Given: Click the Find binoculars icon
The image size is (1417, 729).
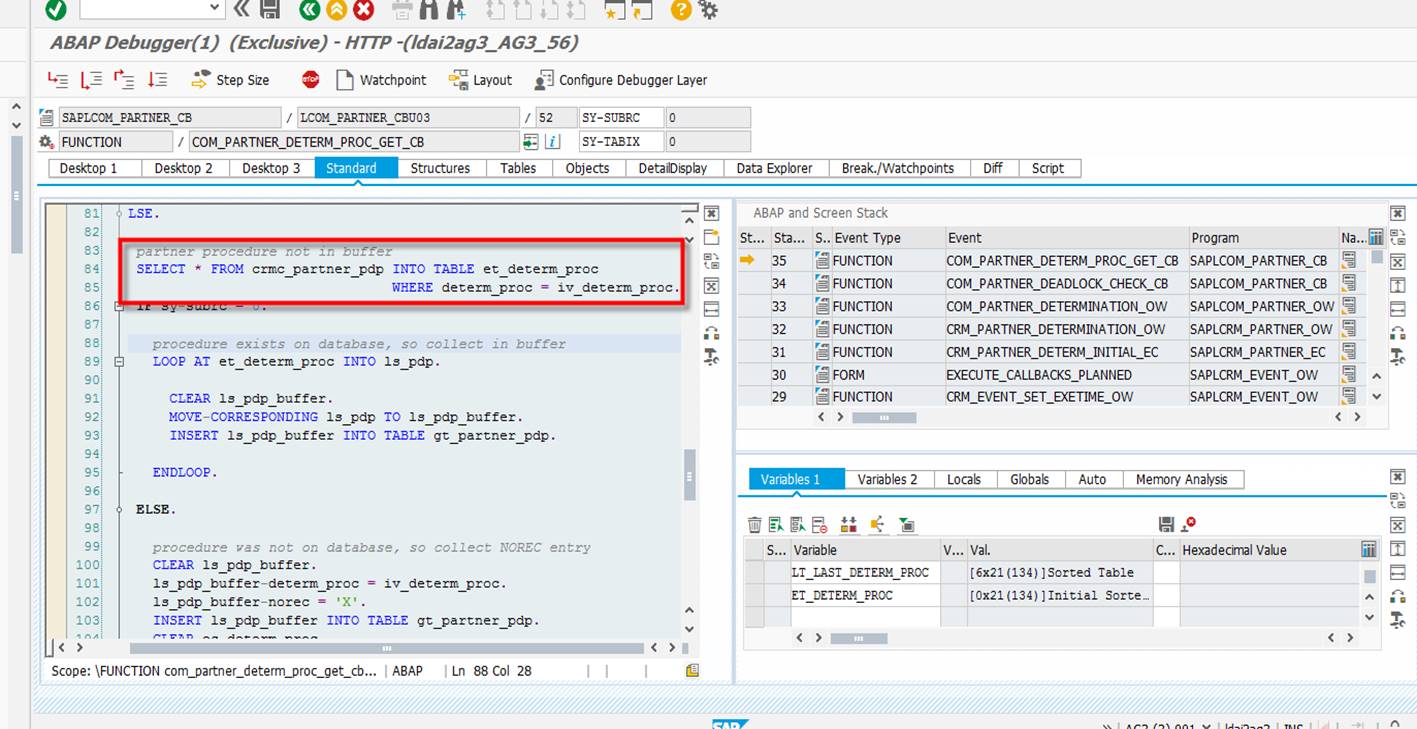Looking at the screenshot, I should 429,10.
